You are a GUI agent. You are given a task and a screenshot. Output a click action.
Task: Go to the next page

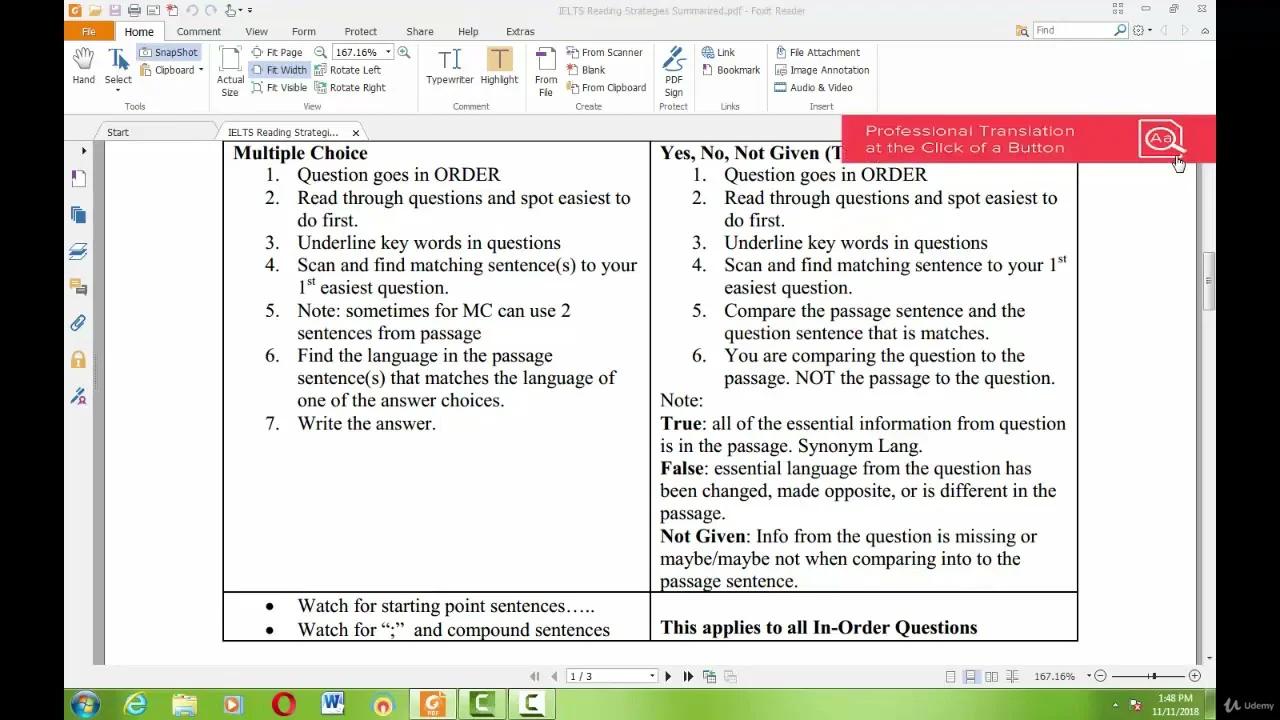click(x=668, y=676)
